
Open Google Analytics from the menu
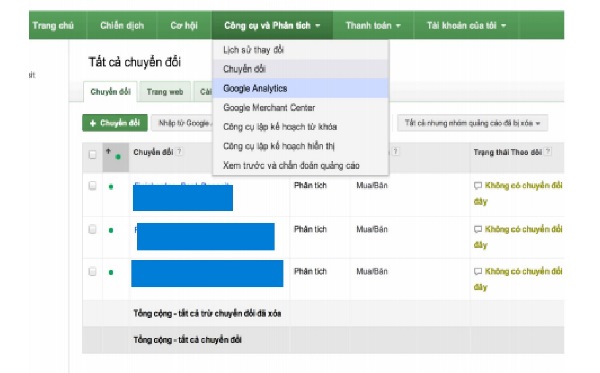[300, 88]
